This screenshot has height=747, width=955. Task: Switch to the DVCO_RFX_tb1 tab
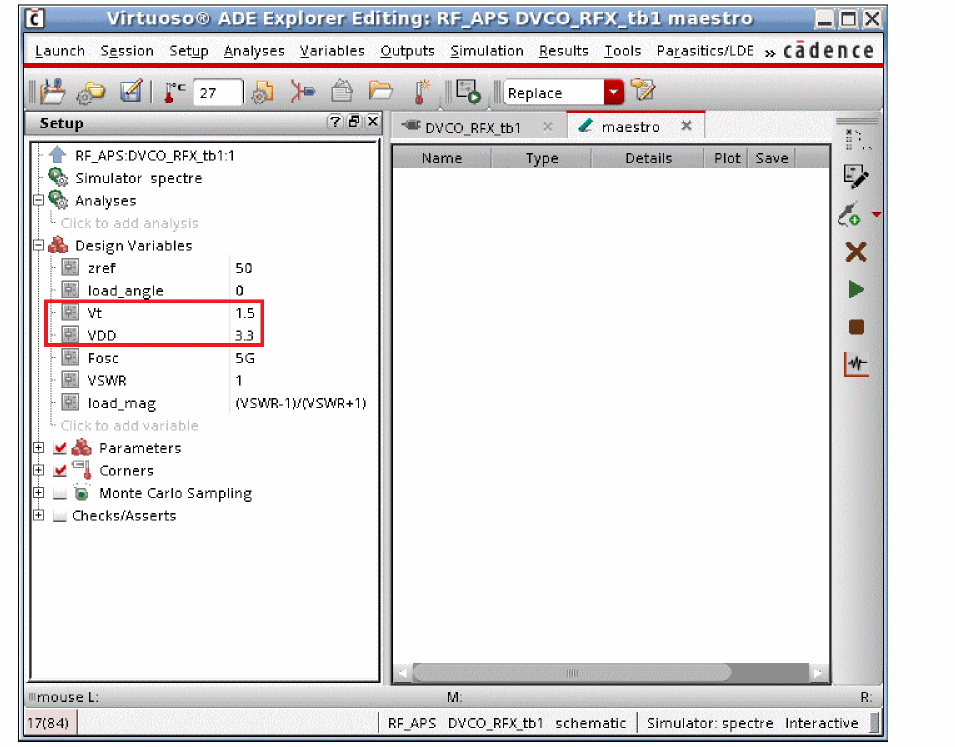click(473, 127)
